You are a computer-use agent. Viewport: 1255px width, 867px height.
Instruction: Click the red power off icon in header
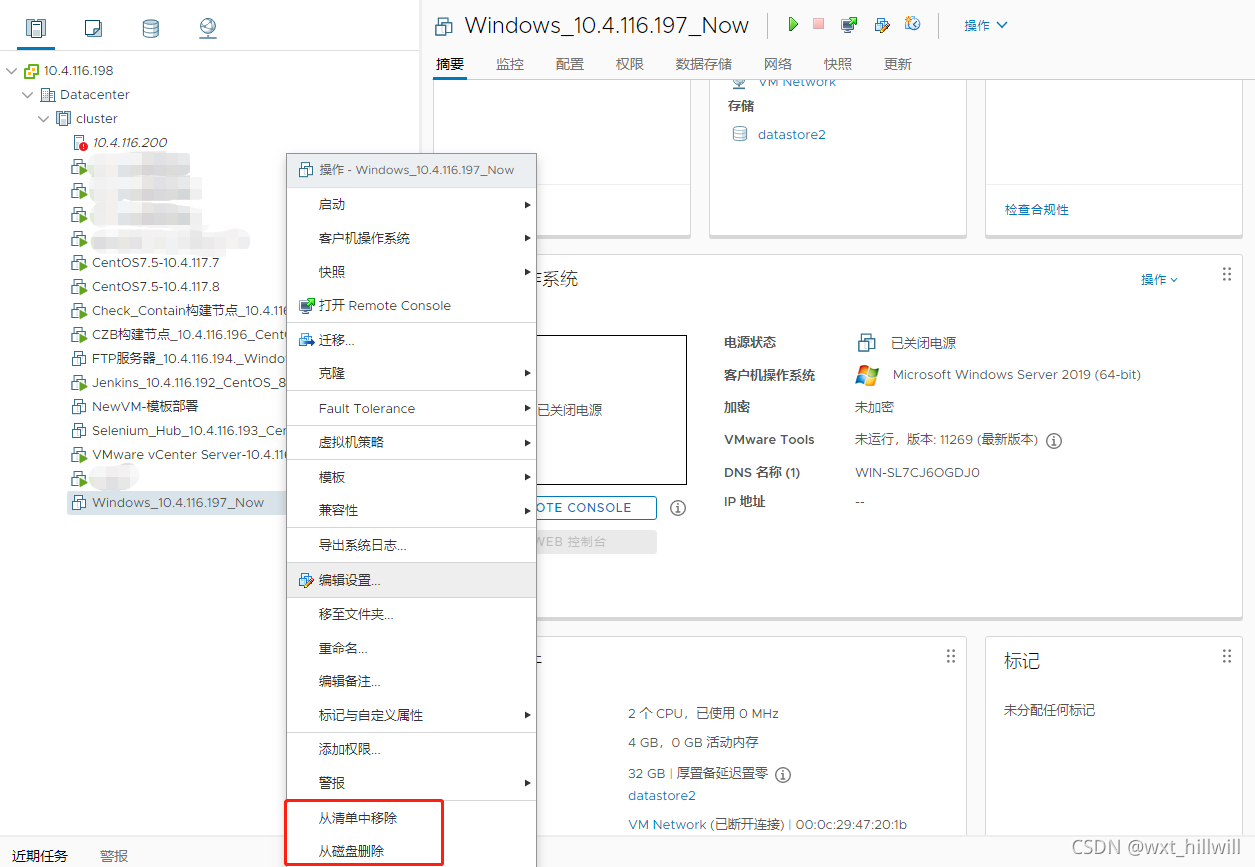pos(818,24)
